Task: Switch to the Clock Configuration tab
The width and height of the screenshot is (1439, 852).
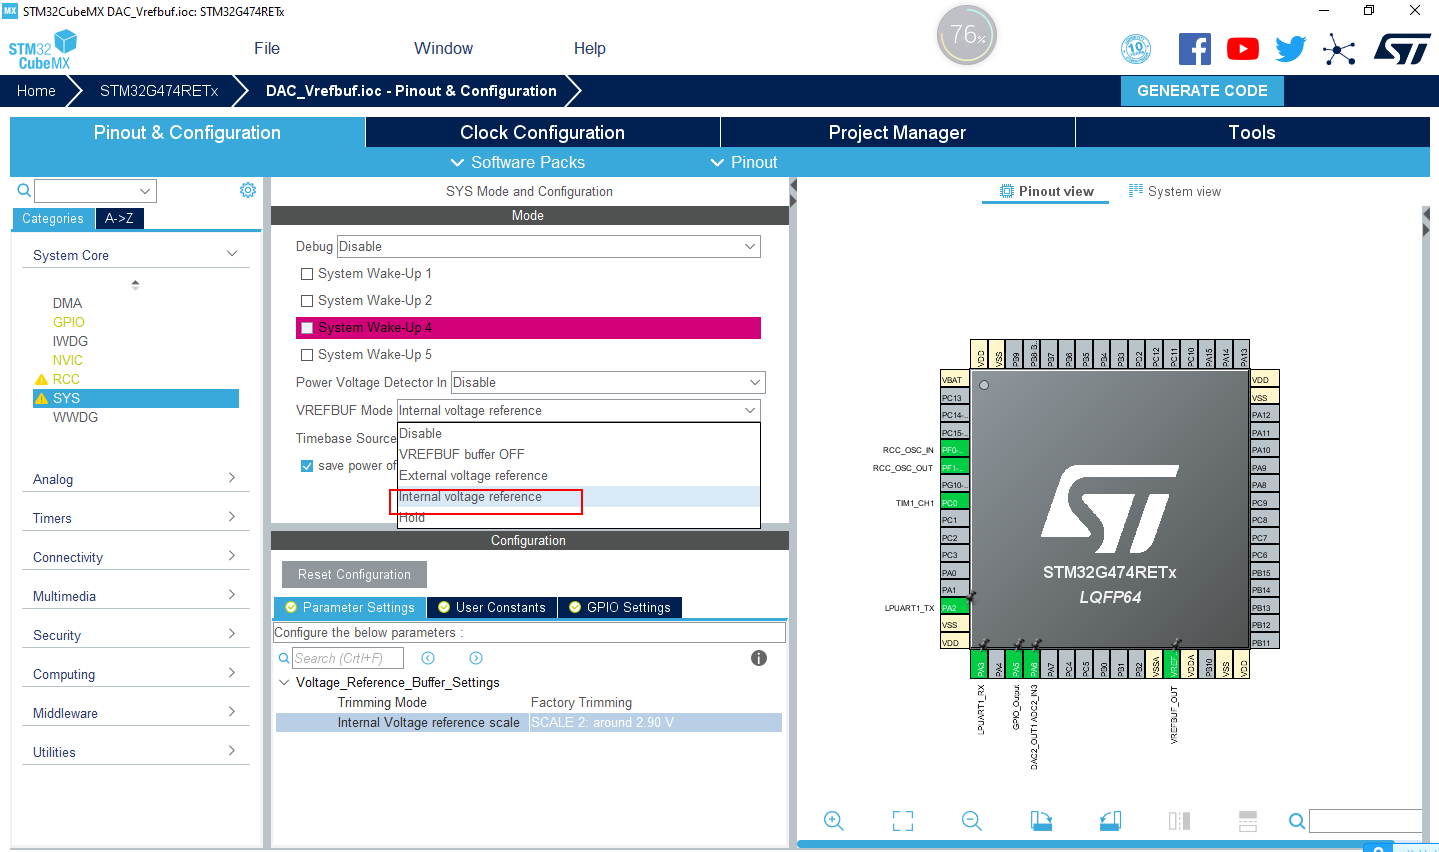Action: (541, 132)
